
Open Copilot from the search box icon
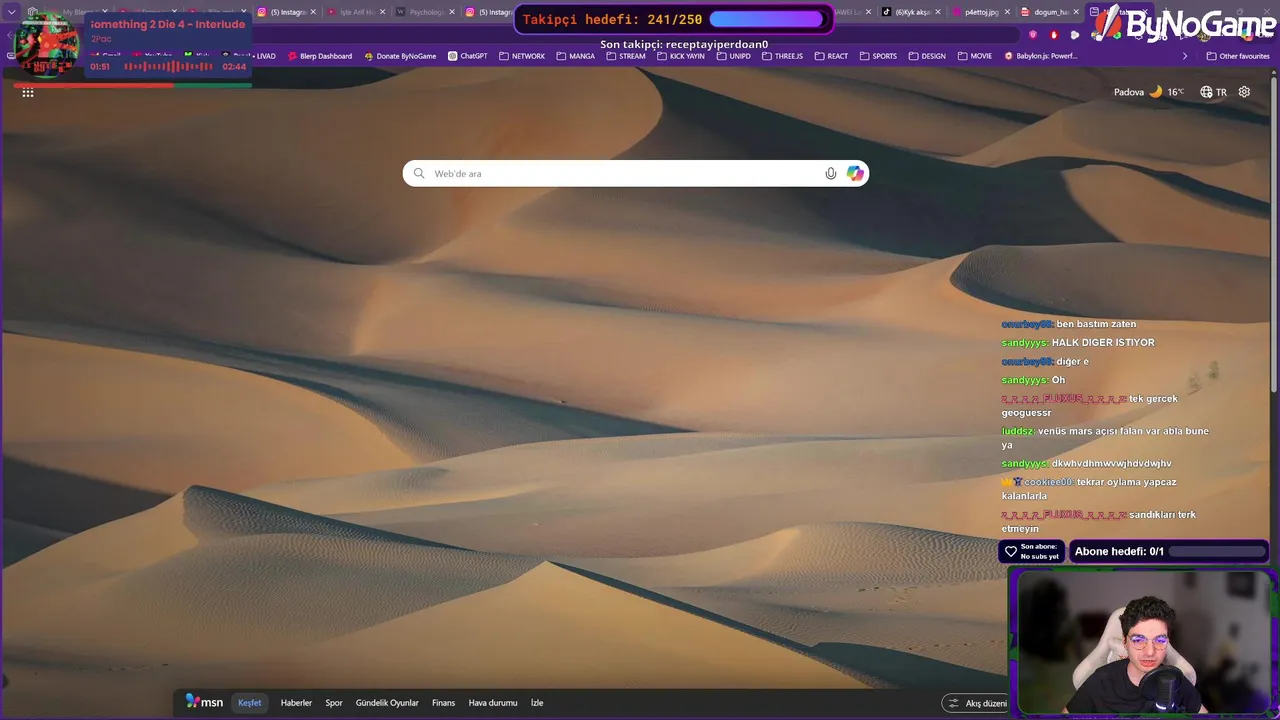point(855,173)
